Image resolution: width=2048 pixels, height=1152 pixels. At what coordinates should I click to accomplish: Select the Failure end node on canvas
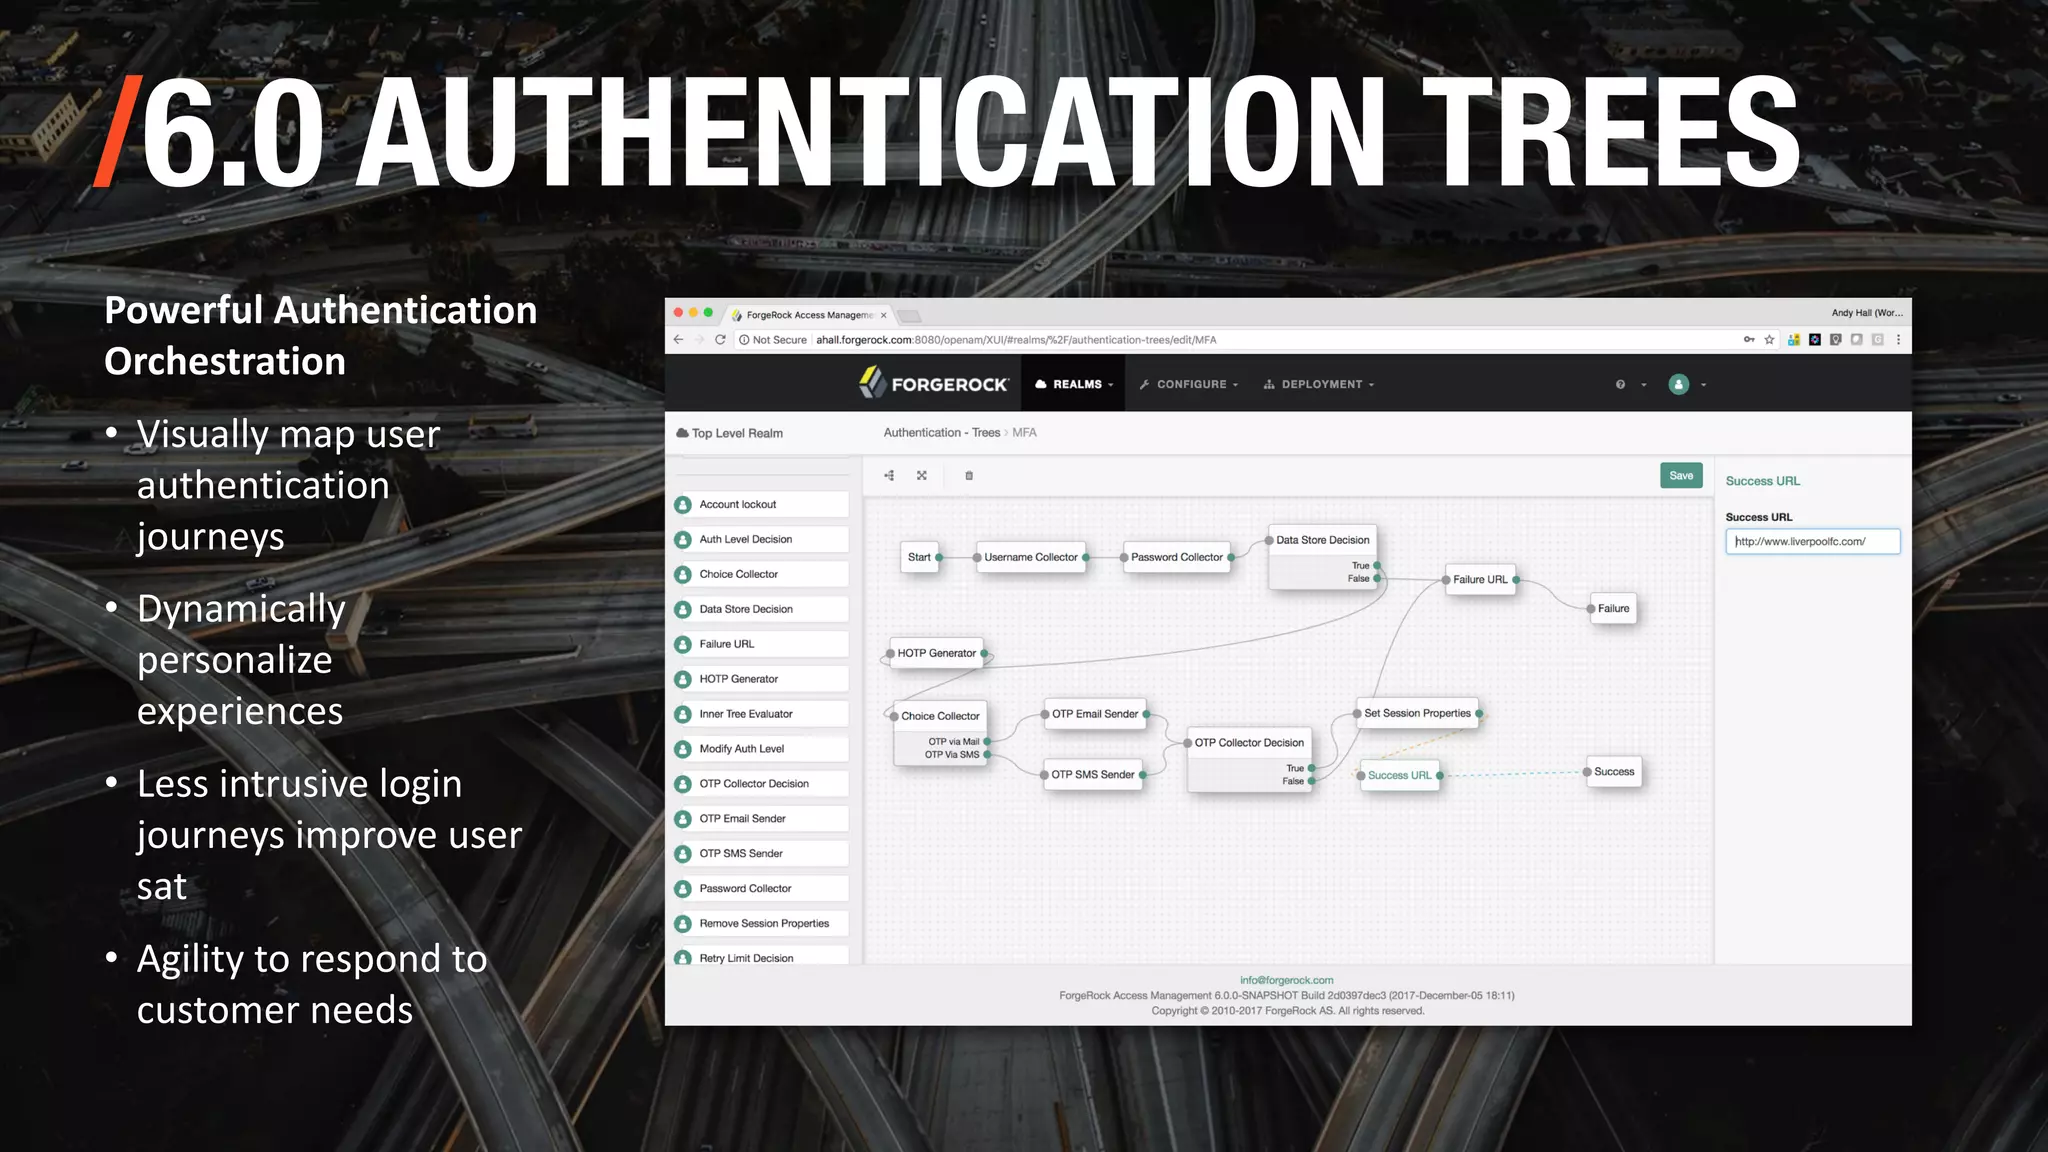coord(1613,609)
